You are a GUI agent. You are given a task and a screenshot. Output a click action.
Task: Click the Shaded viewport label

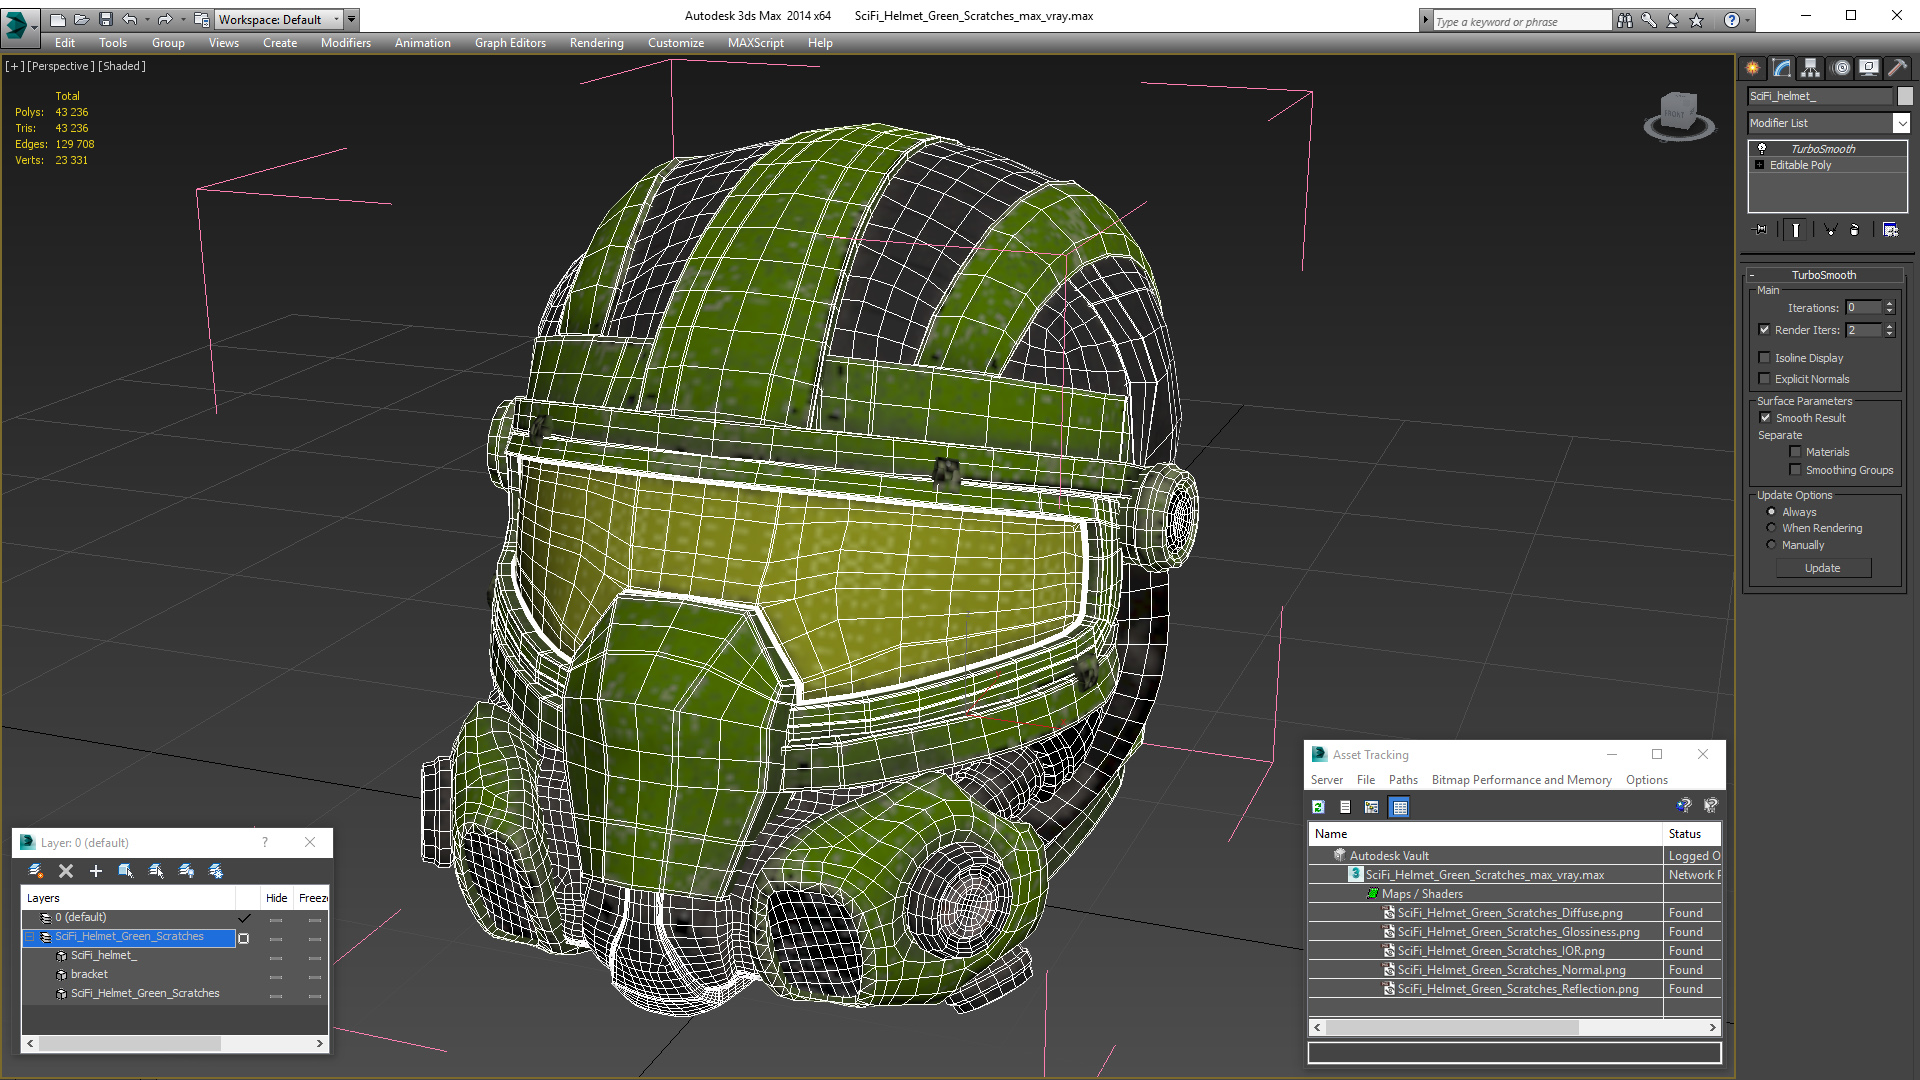(x=122, y=66)
